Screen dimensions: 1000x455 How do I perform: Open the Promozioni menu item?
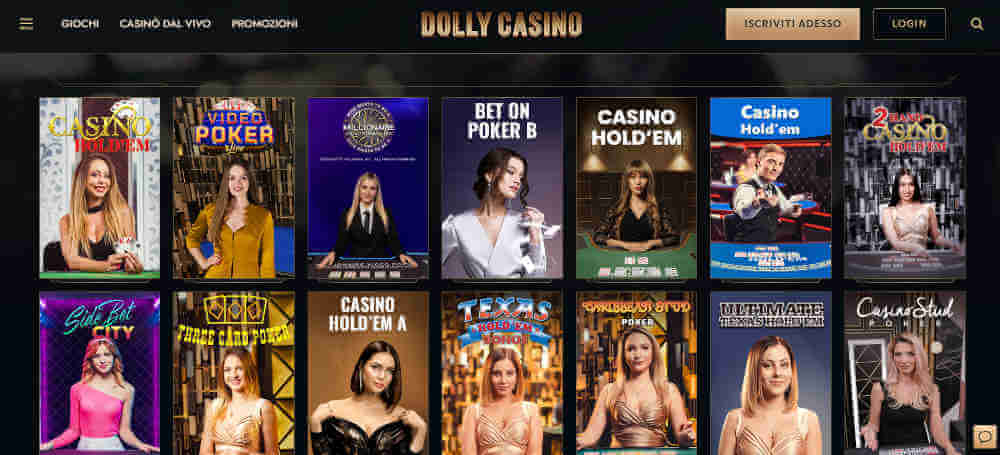click(x=265, y=24)
